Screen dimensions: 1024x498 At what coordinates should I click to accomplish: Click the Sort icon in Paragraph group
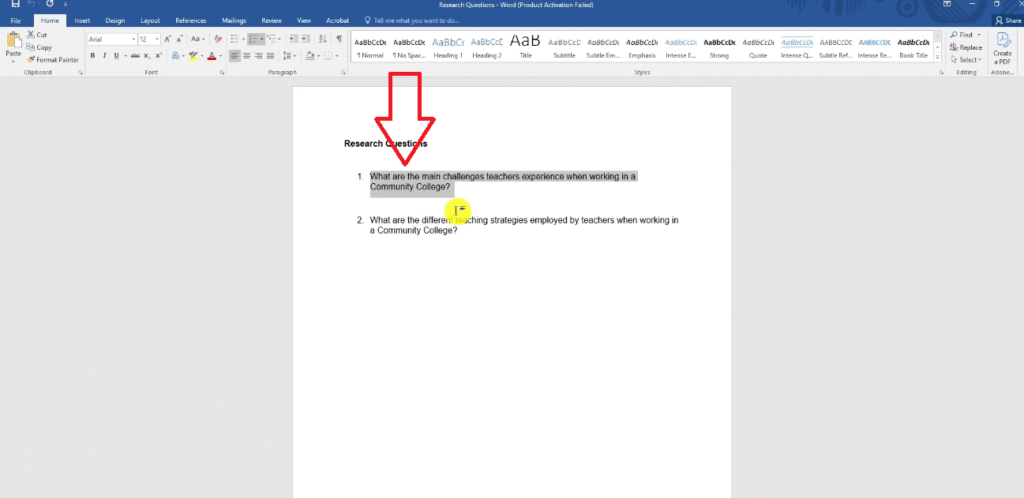point(323,39)
